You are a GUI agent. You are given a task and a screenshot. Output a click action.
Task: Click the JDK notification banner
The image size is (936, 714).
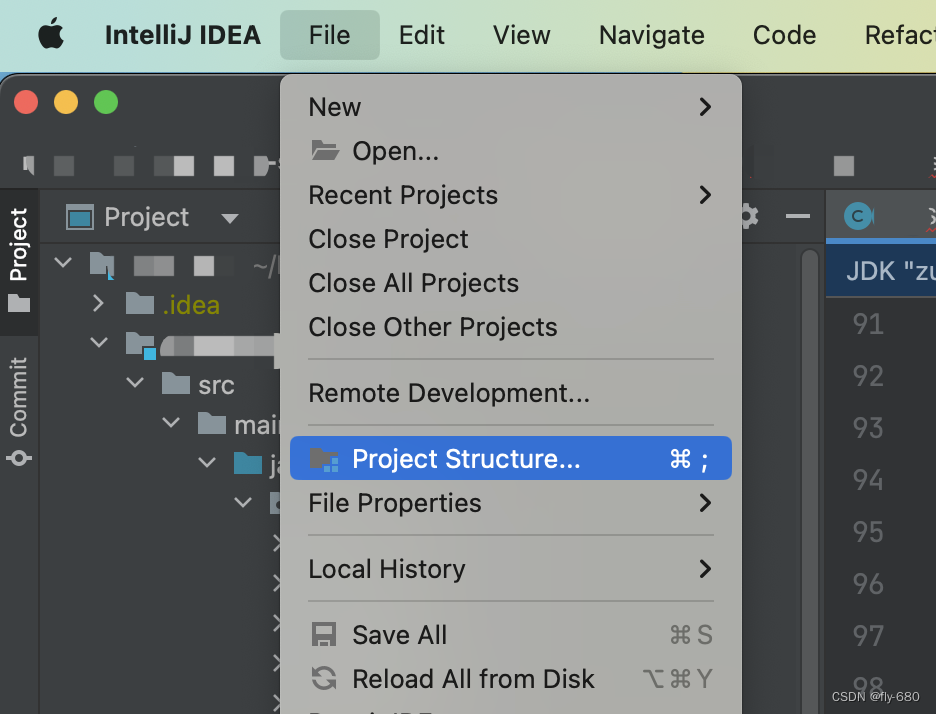[x=881, y=270]
